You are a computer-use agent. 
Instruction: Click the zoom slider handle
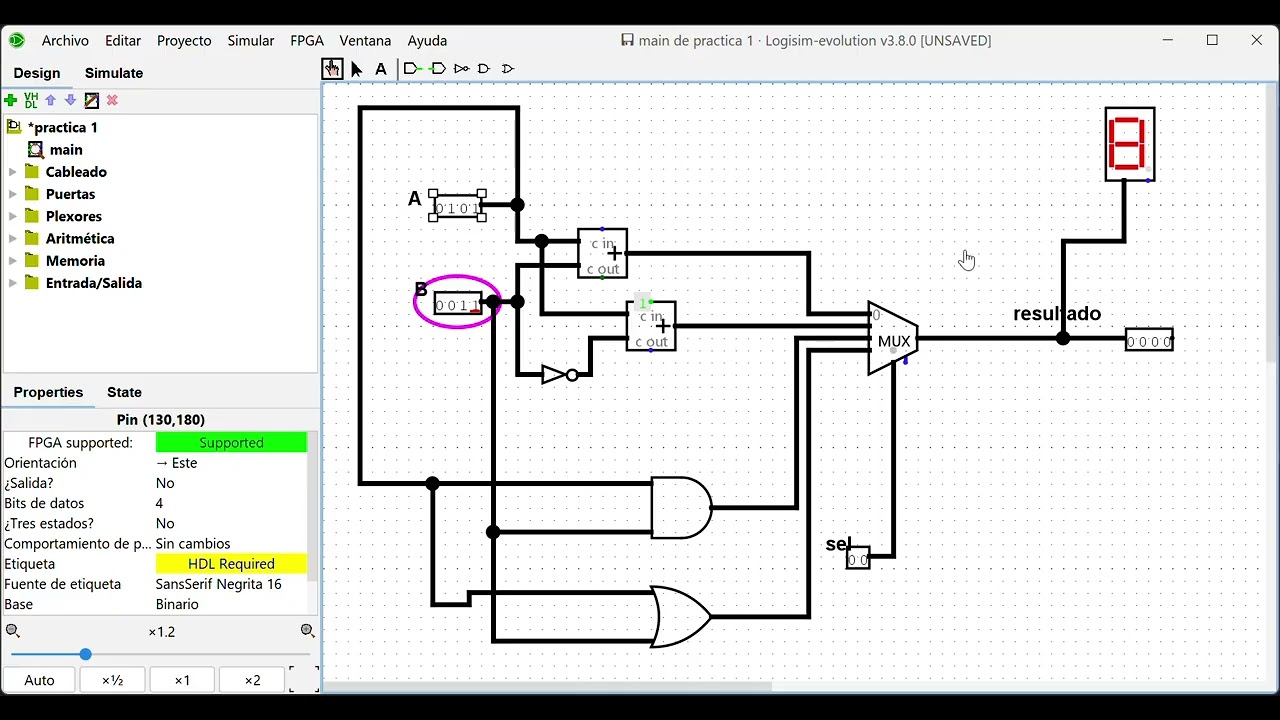coord(85,654)
